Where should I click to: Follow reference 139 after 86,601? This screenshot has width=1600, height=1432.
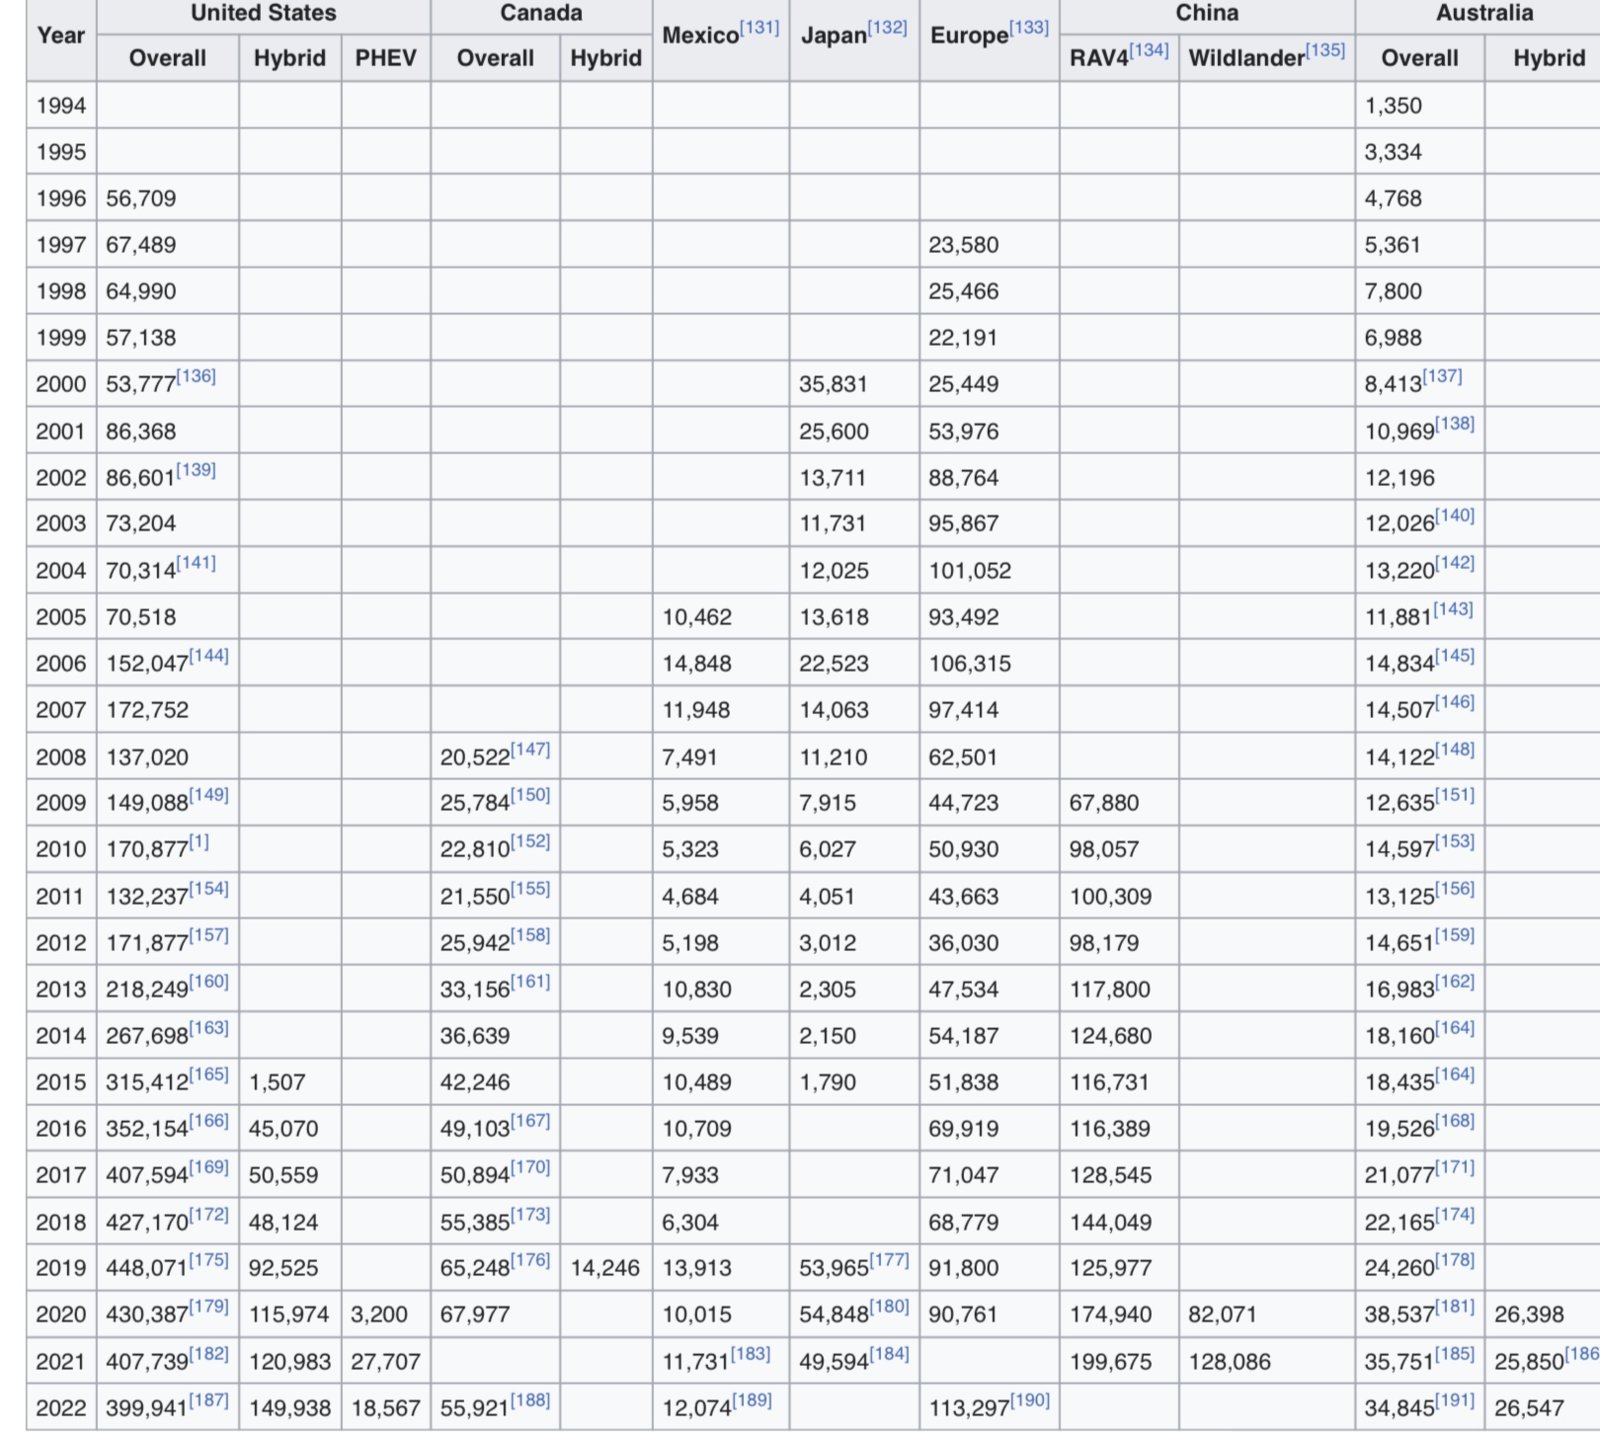tap(196, 469)
